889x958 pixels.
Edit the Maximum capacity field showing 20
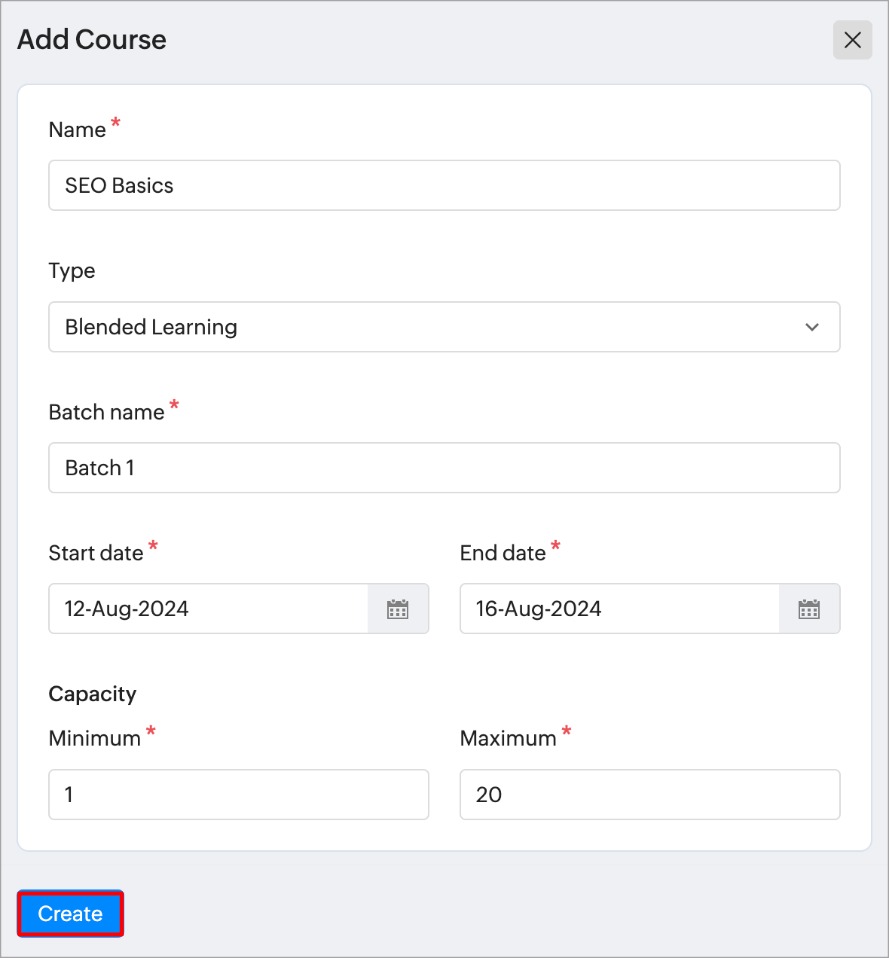click(649, 795)
